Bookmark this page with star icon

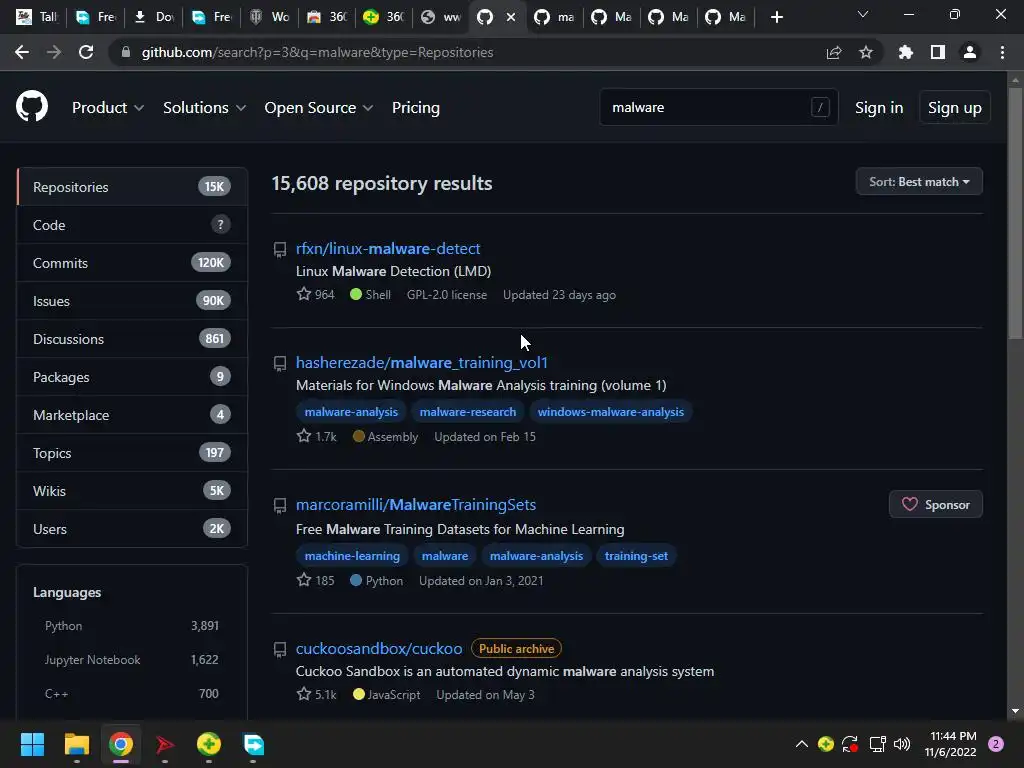click(866, 52)
